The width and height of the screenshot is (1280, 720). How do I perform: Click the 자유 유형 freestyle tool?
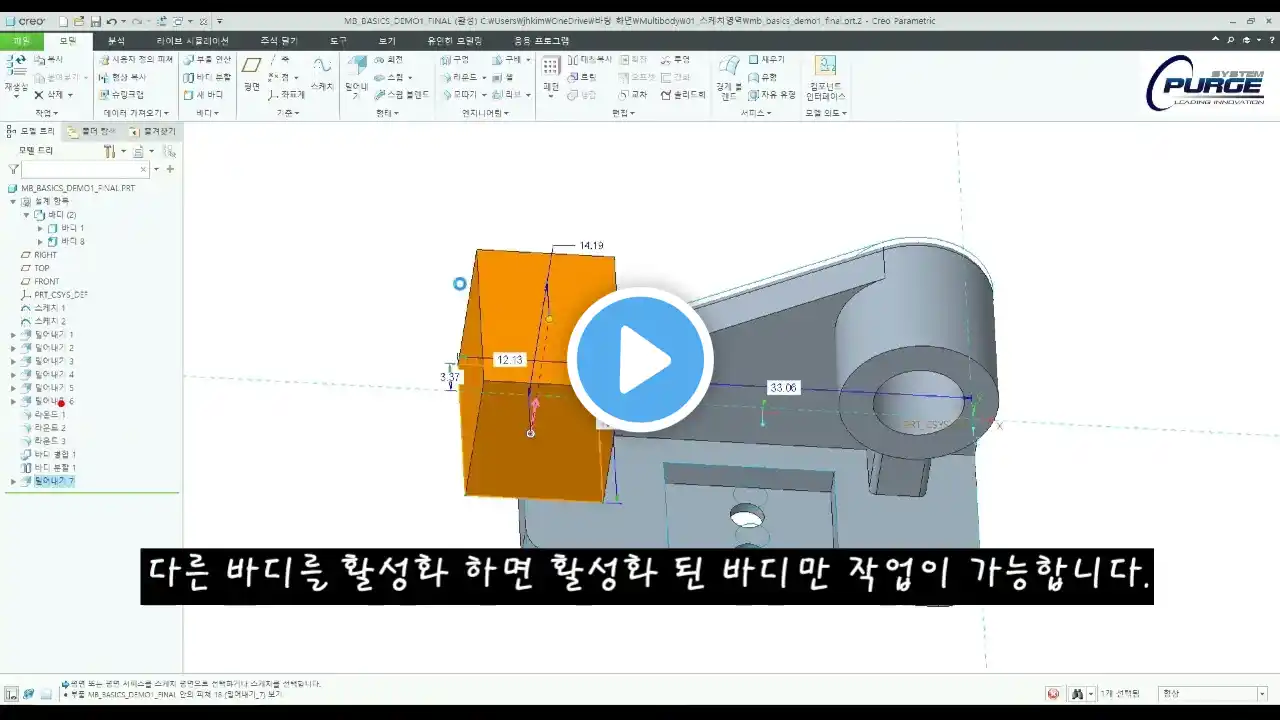point(772,94)
